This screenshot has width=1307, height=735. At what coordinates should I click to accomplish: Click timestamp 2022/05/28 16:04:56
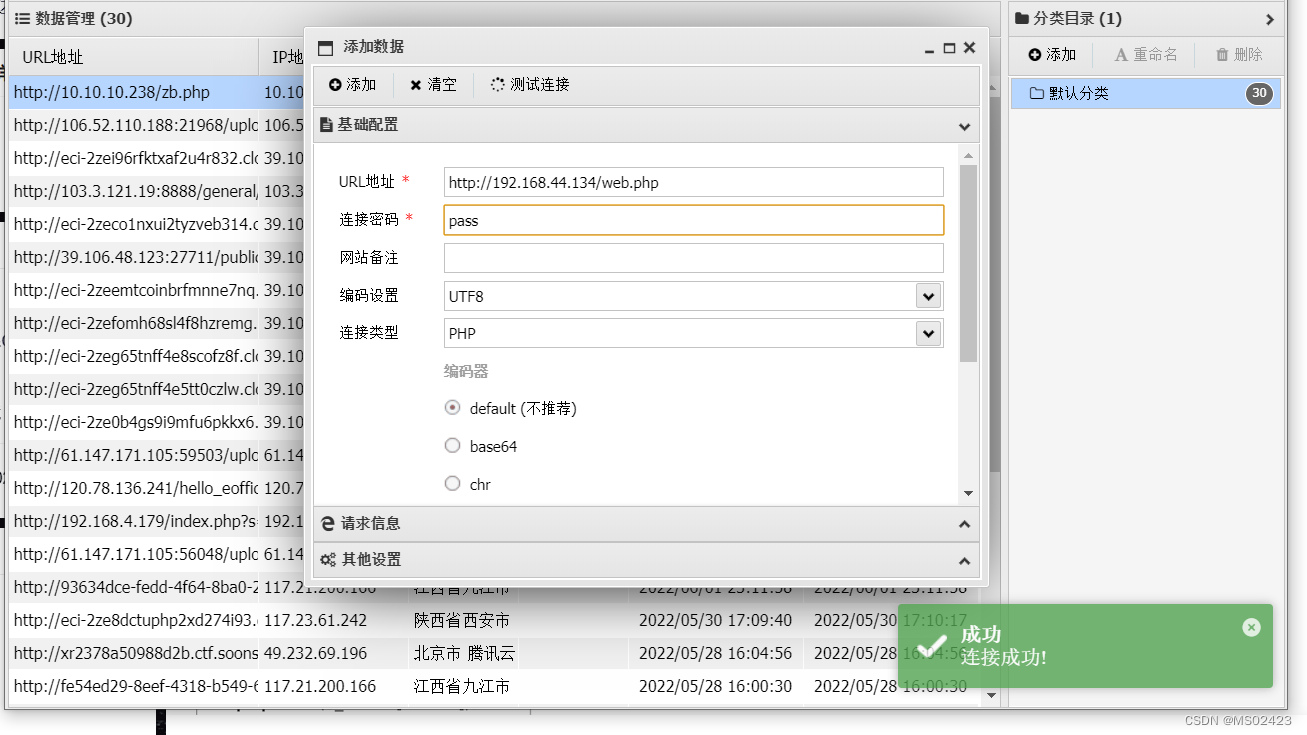[715, 653]
